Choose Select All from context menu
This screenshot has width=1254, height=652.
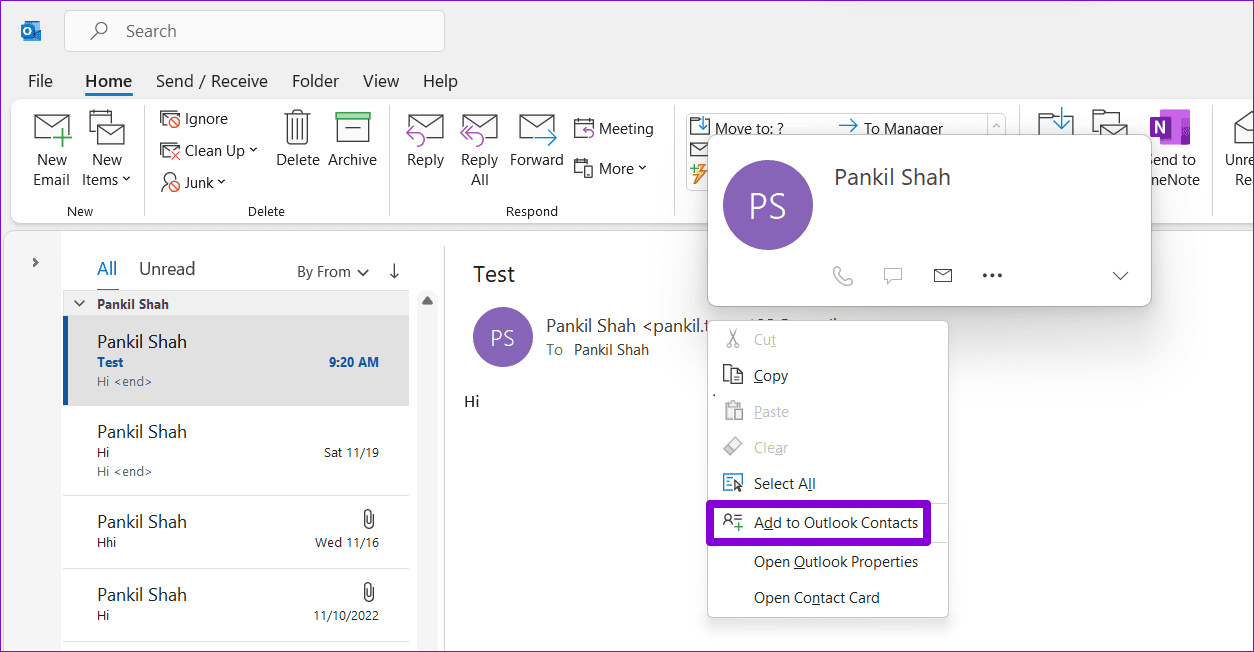[827, 484]
